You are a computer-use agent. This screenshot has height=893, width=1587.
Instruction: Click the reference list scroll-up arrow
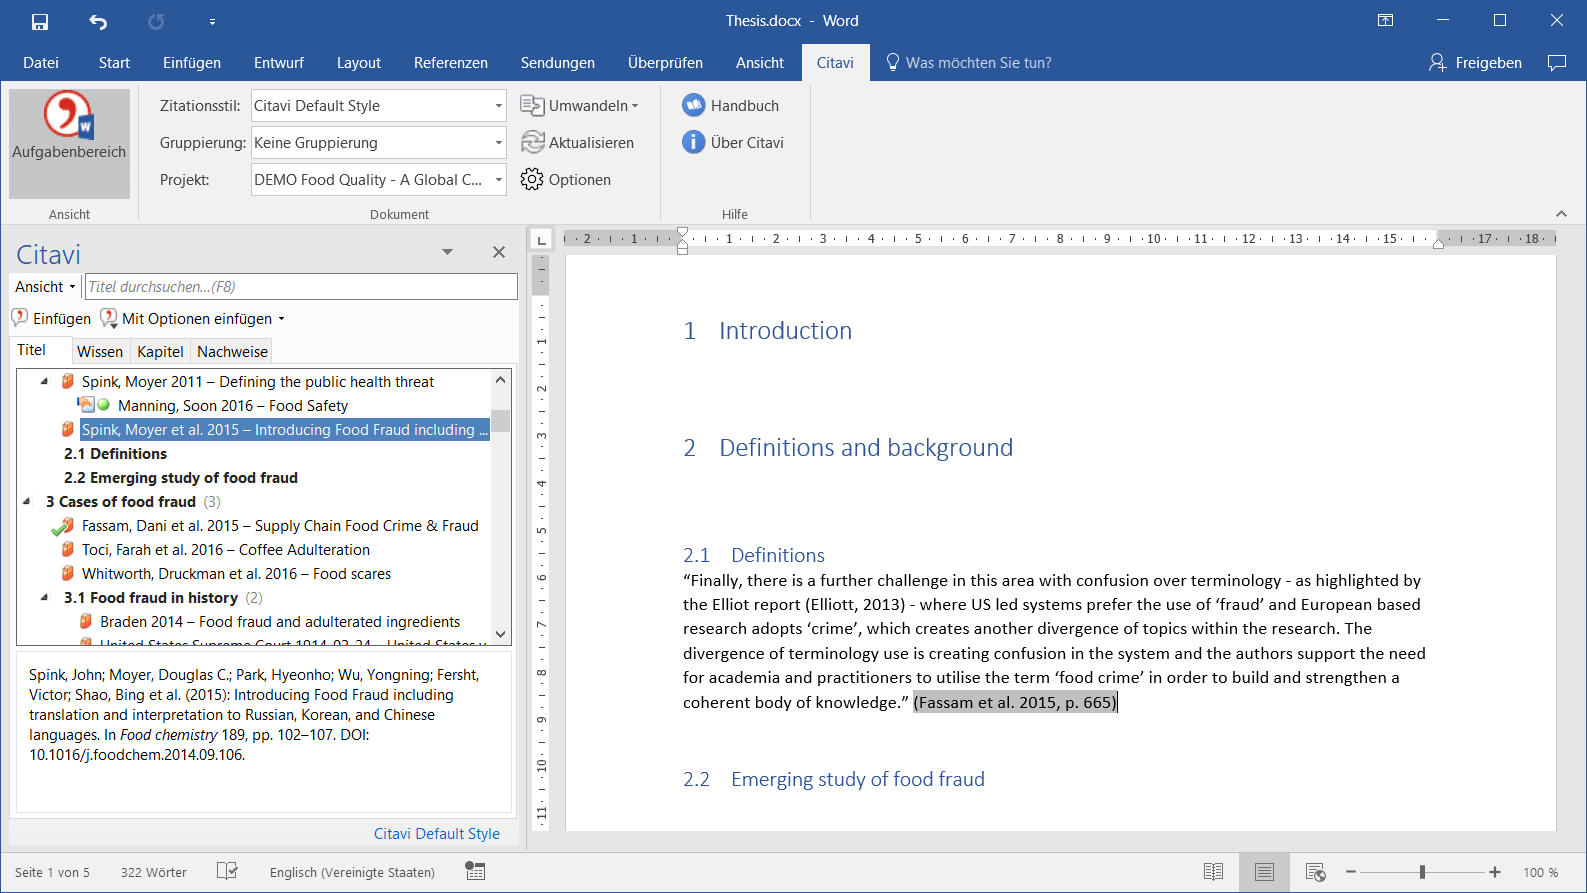pos(501,380)
